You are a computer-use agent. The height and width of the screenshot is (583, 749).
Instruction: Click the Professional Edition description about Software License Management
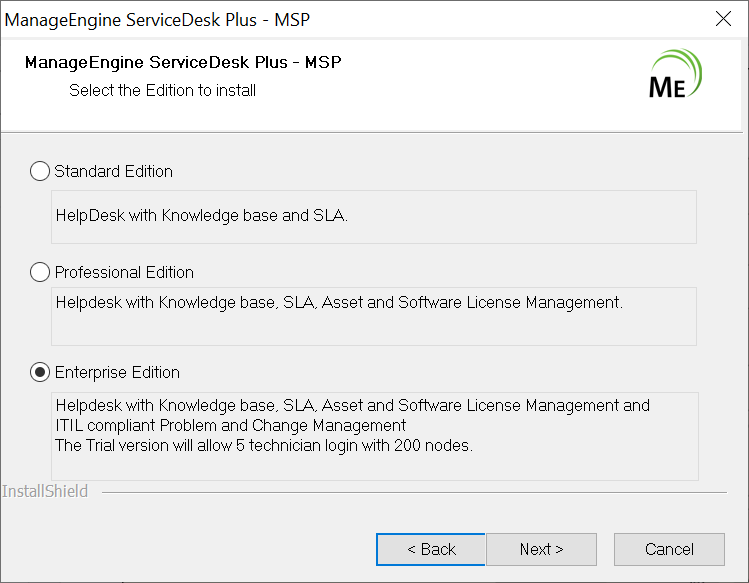[x=339, y=302]
